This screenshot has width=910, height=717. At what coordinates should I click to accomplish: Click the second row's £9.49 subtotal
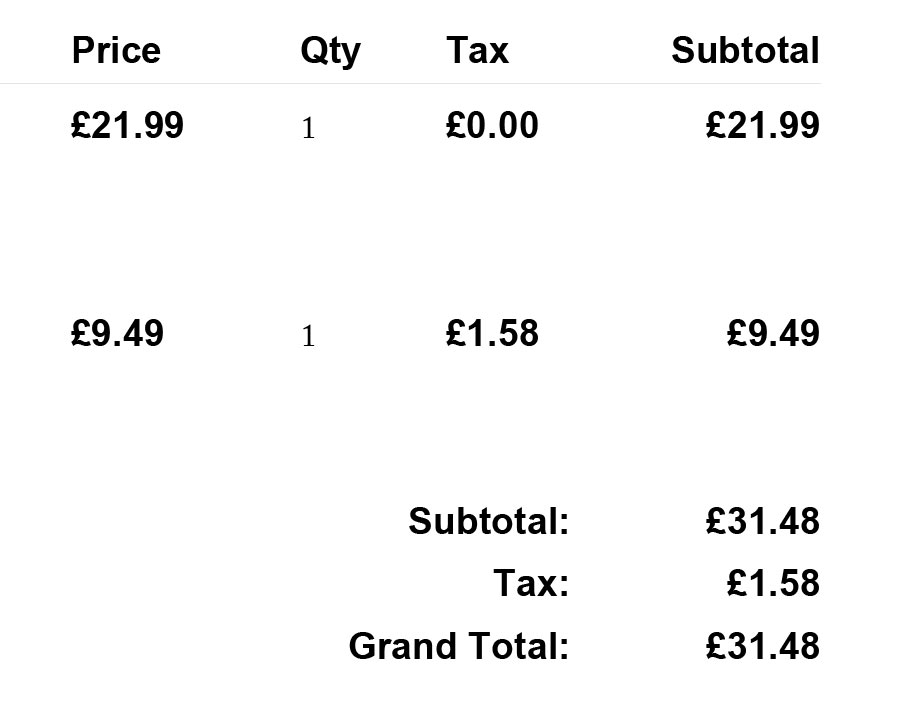773,333
